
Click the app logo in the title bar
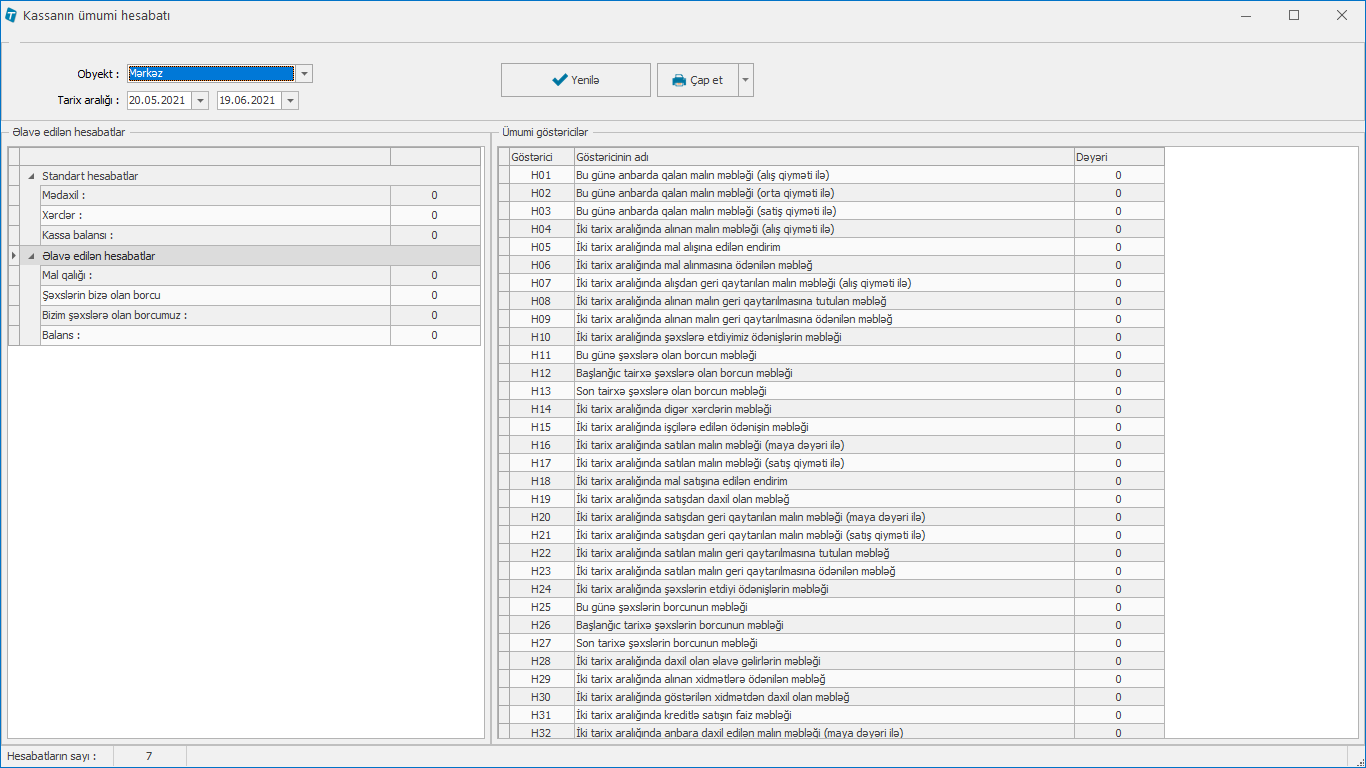coord(11,15)
